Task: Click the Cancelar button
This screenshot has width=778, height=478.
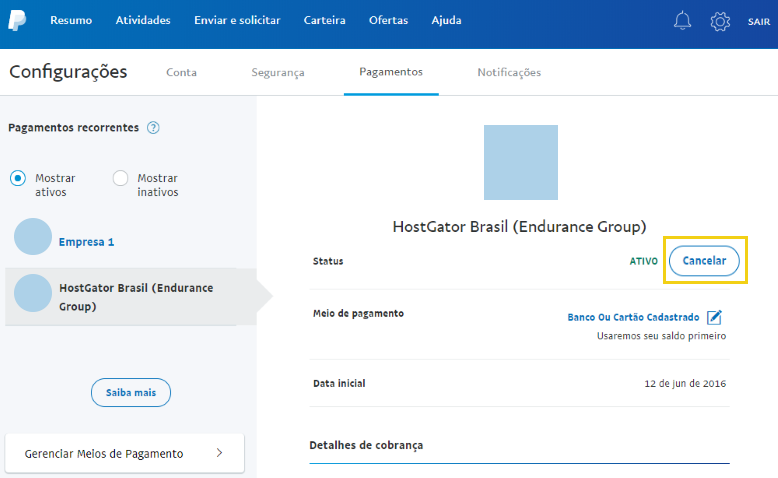Action: tap(704, 261)
